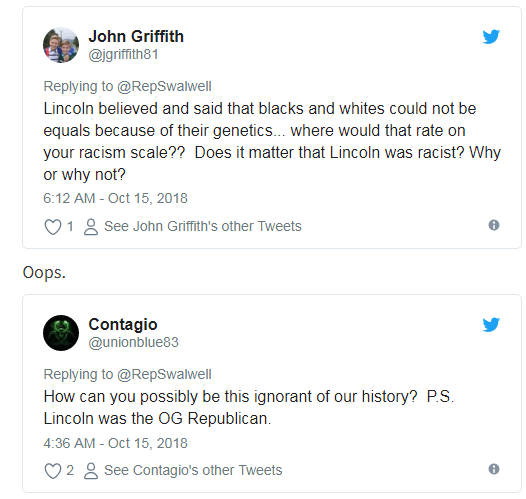See Contagio's other Tweets
The image size is (526, 499).
coord(193,470)
